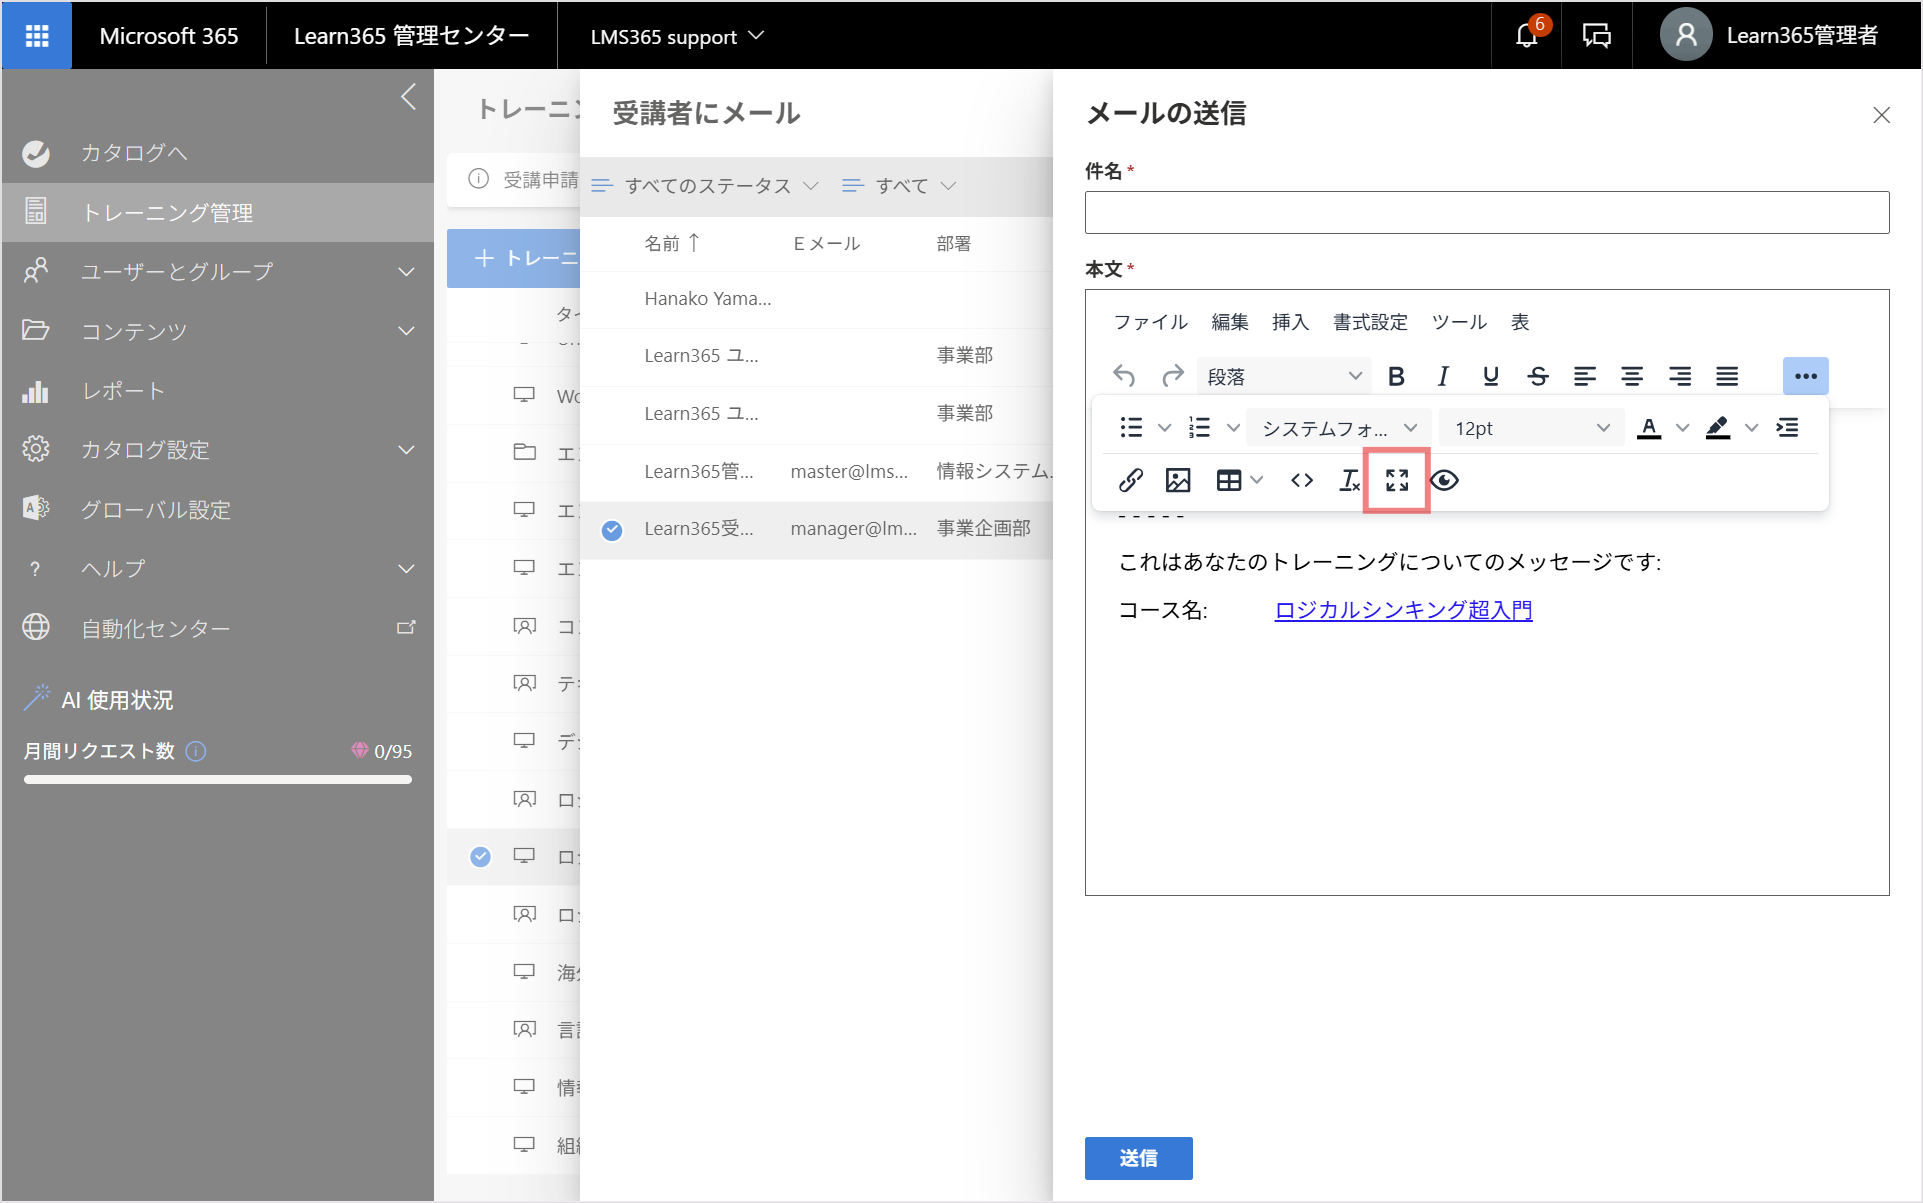
Task: Open the source code view icon
Action: click(1302, 481)
